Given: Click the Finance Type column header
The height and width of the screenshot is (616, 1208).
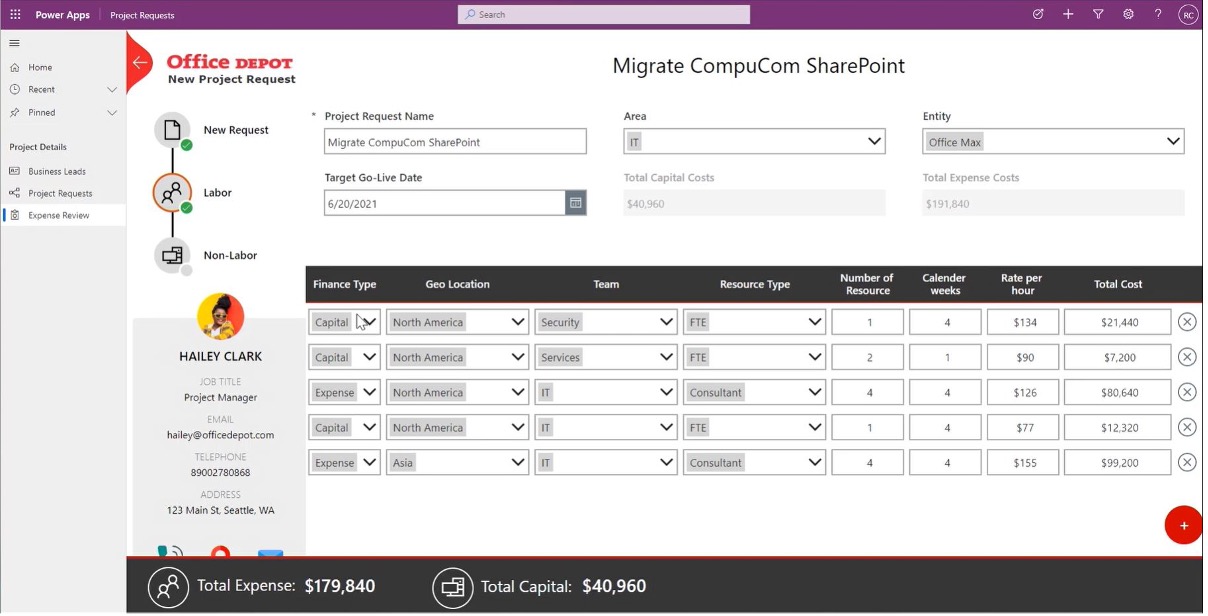Looking at the screenshot, I should (344, 284).
